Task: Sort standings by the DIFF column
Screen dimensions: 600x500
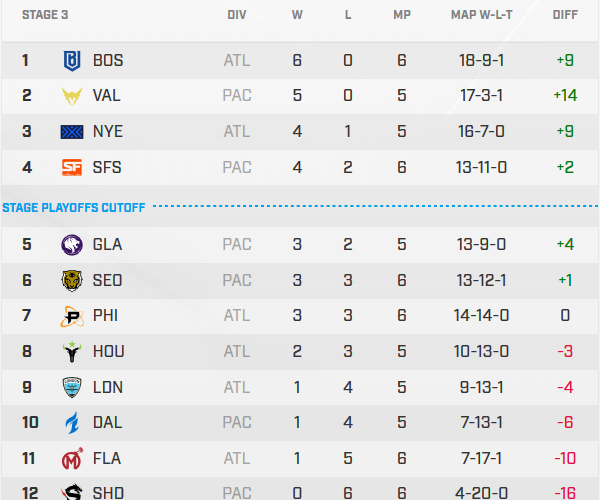Action: point(564,16)
